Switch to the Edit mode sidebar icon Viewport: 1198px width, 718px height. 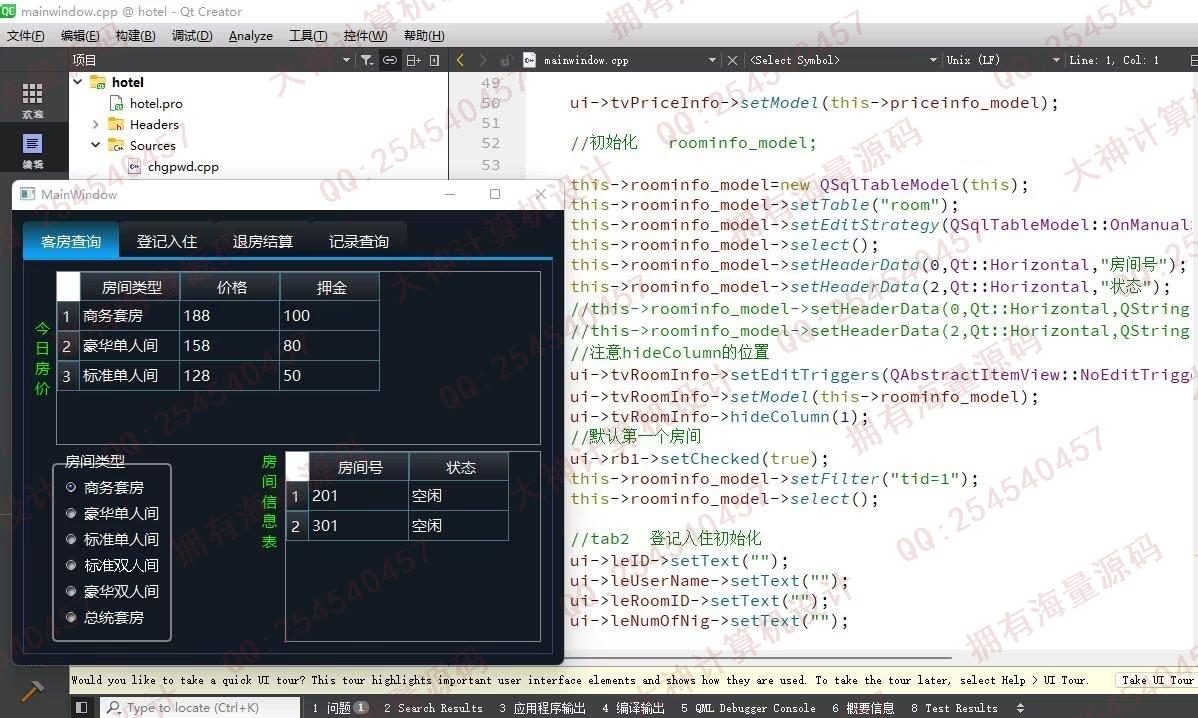[32, 150]
